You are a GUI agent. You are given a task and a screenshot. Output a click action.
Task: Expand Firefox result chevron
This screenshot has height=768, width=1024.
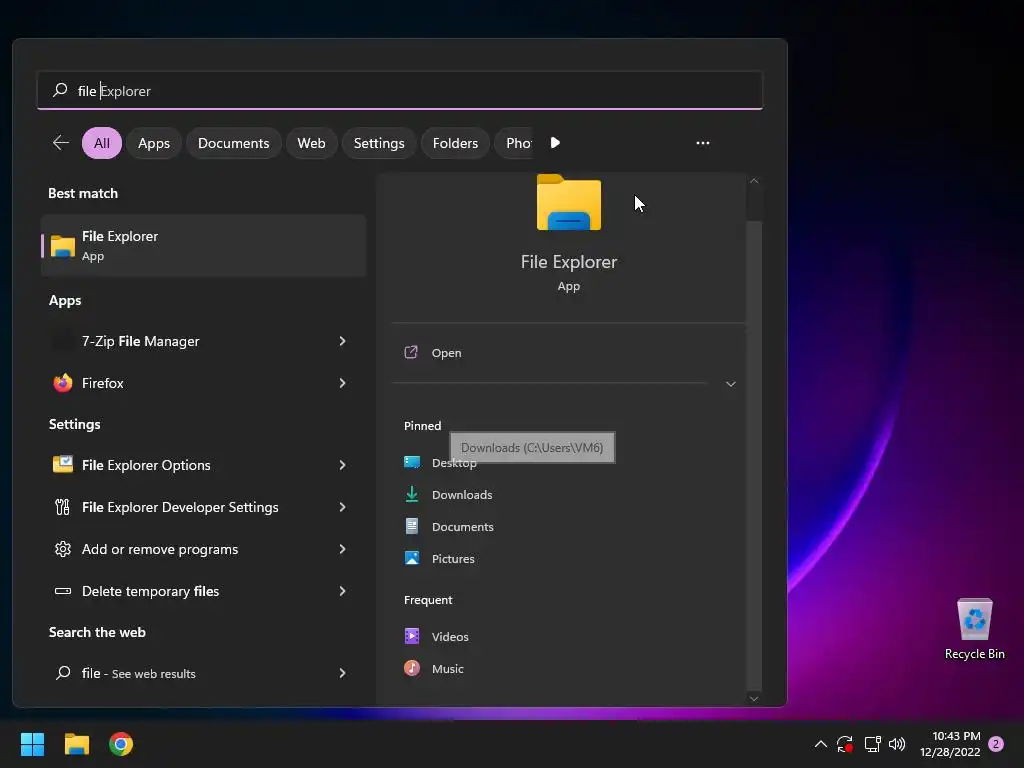coord(342,383)
